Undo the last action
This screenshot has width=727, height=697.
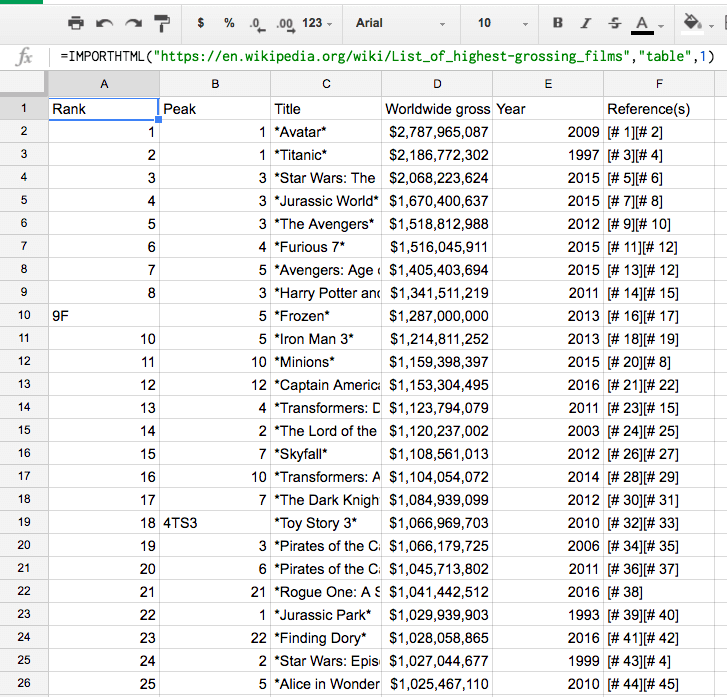click(104, 22)
